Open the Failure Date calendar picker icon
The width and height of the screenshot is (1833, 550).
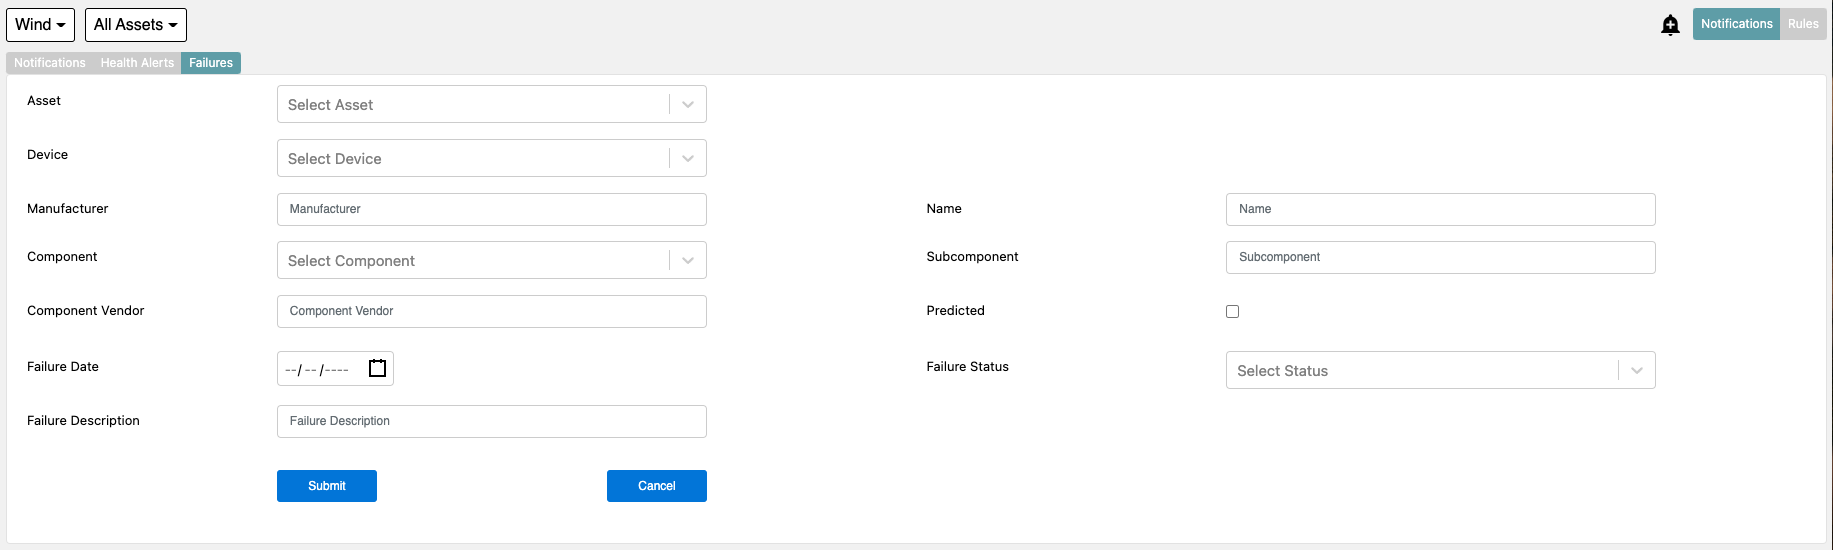click(x=377, y=368)
